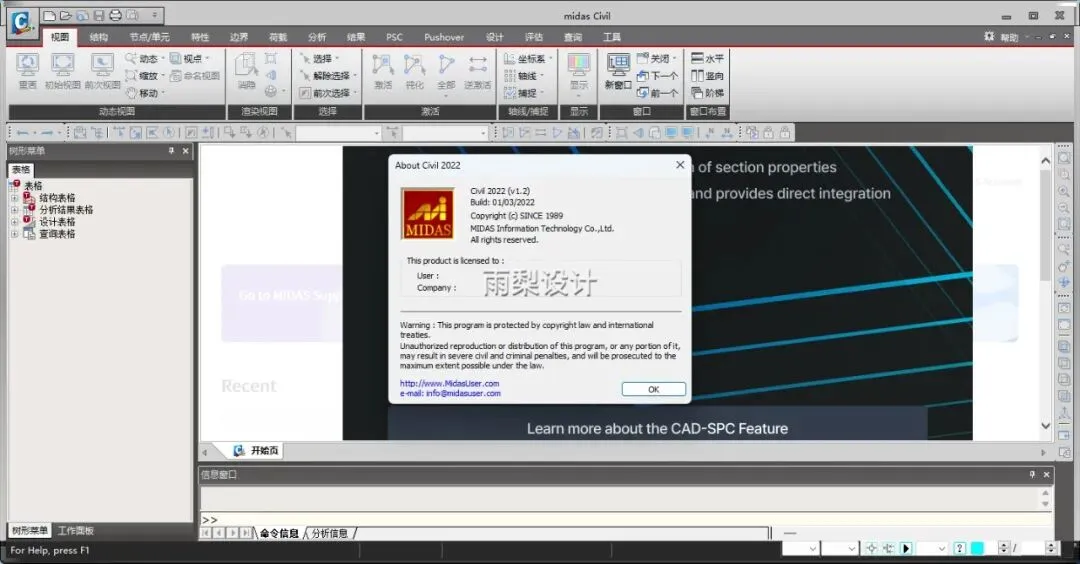Click OK in About Civil 2022 dialog
The width and height of the screenshot is (1080, 564).
coord(653,389)
